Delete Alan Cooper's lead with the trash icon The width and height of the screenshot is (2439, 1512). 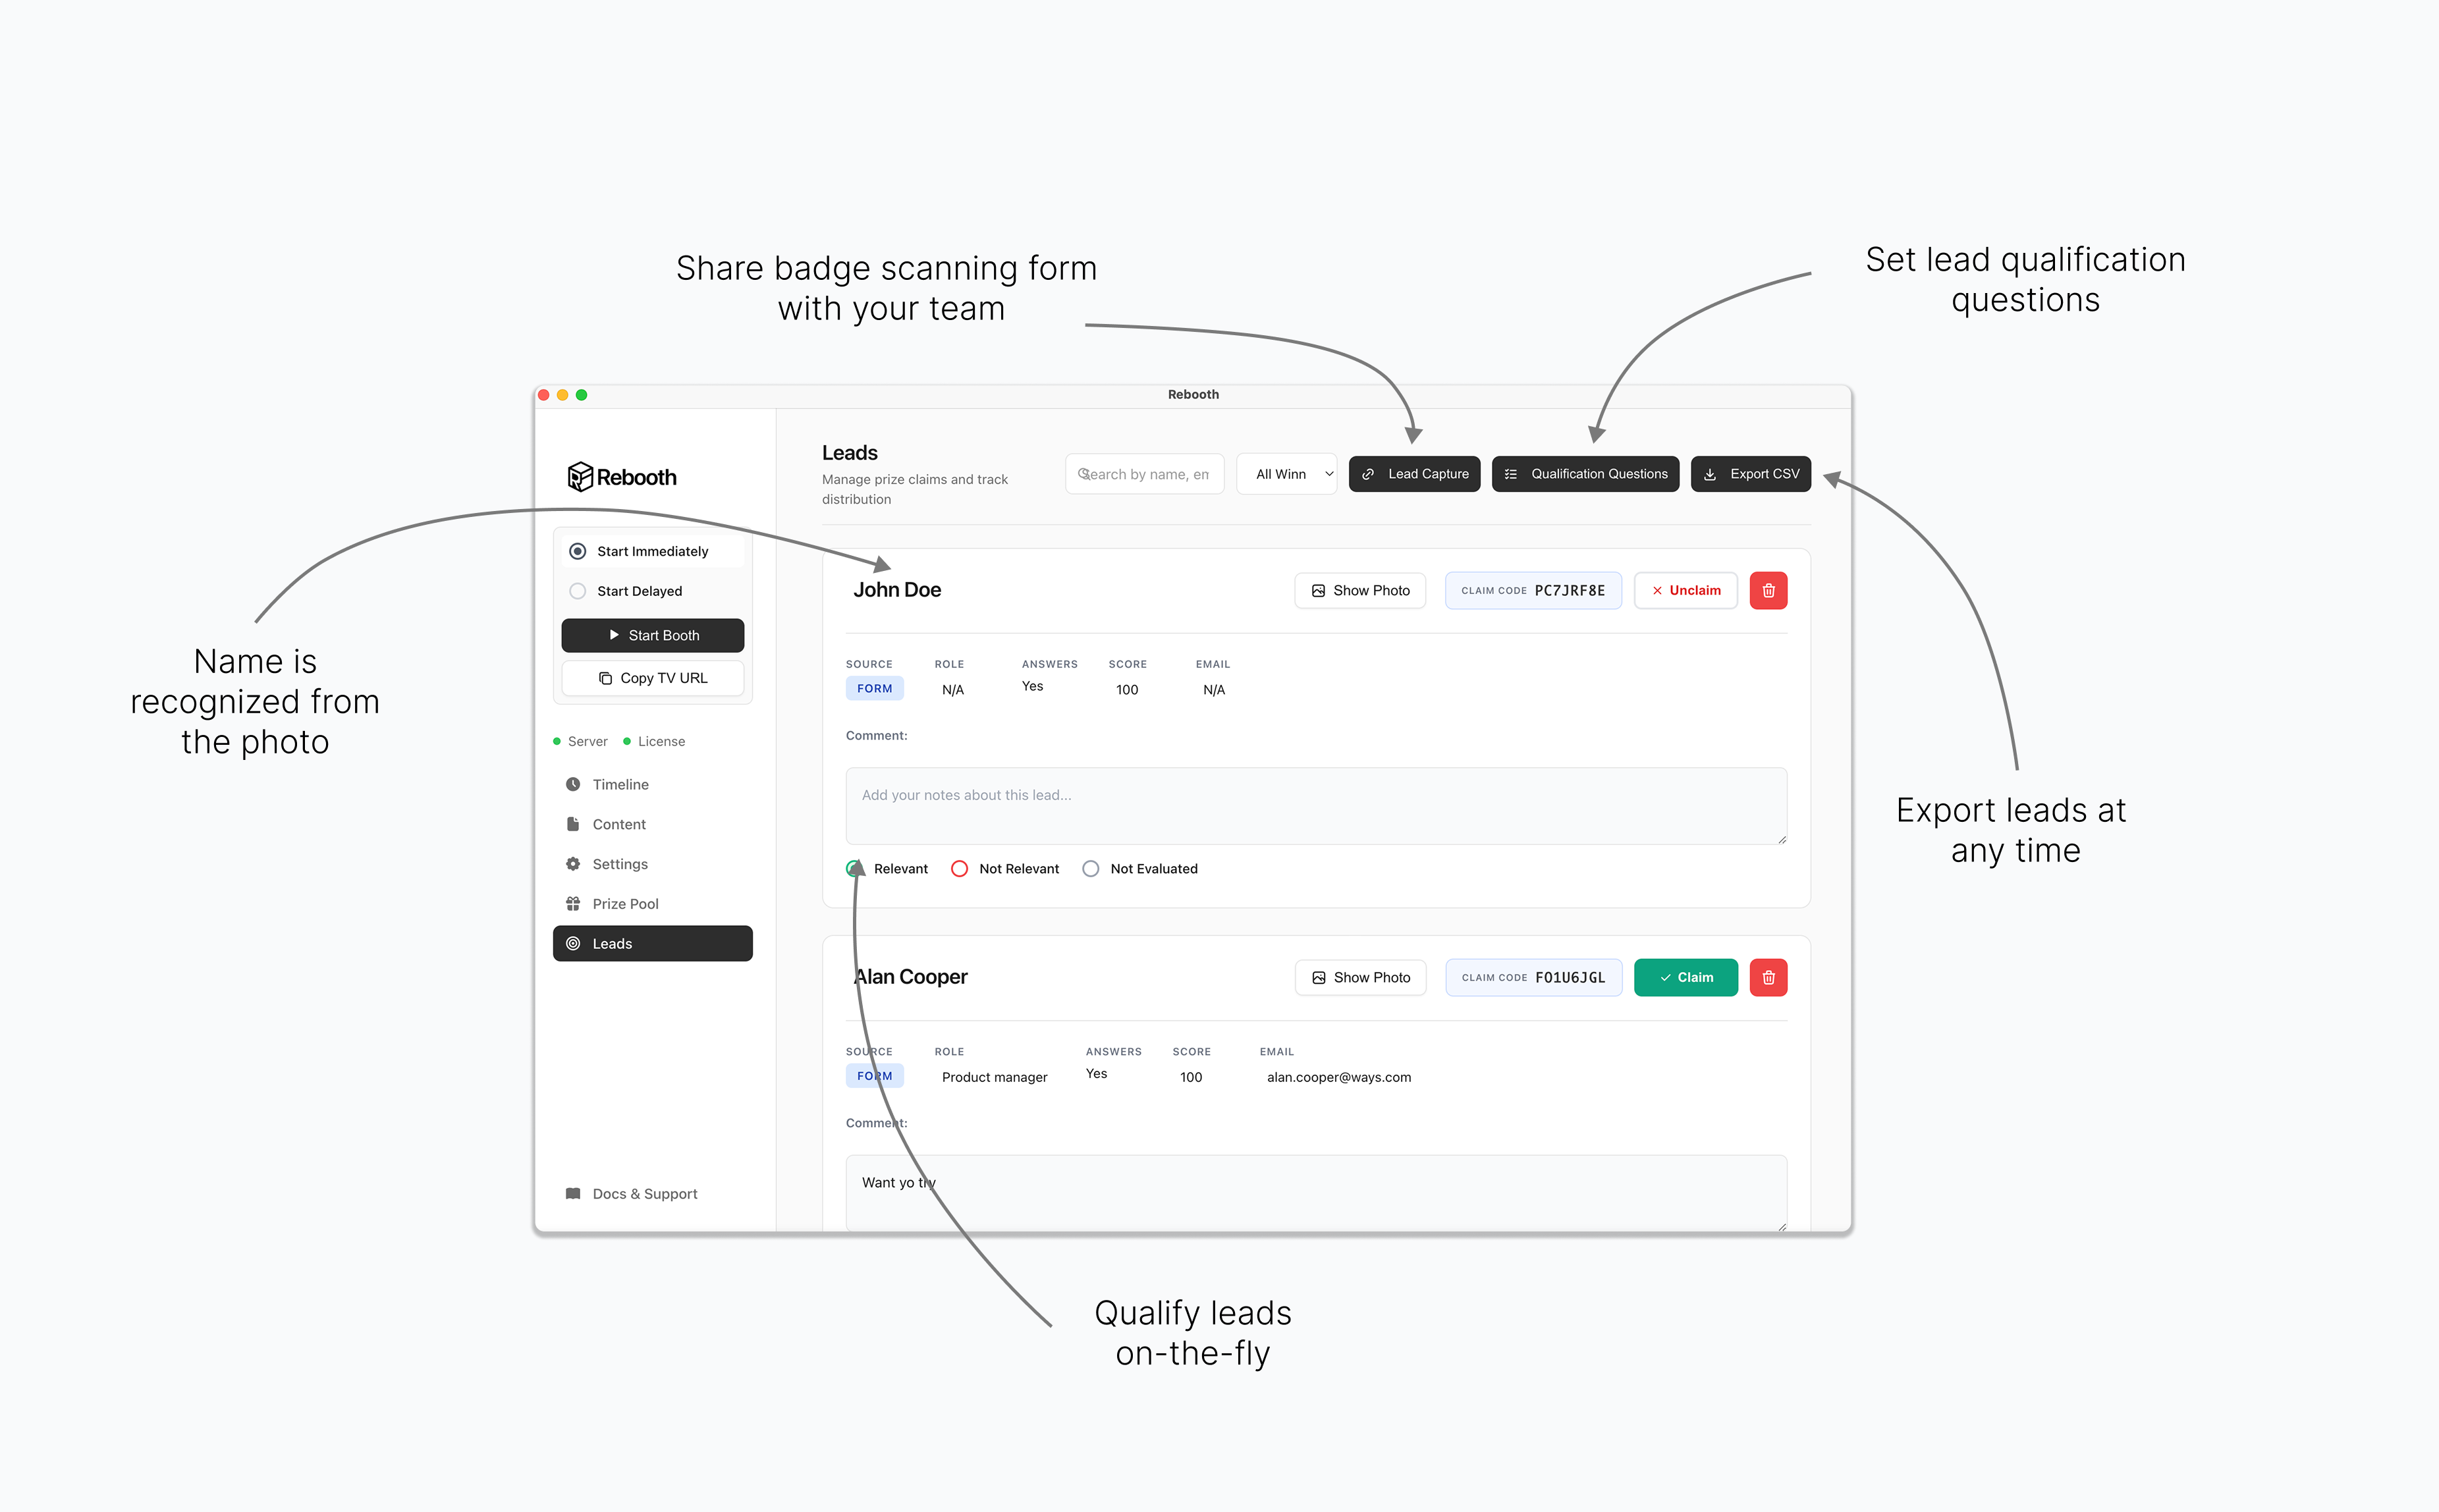pyautogui.click(x=1768, y=977)
